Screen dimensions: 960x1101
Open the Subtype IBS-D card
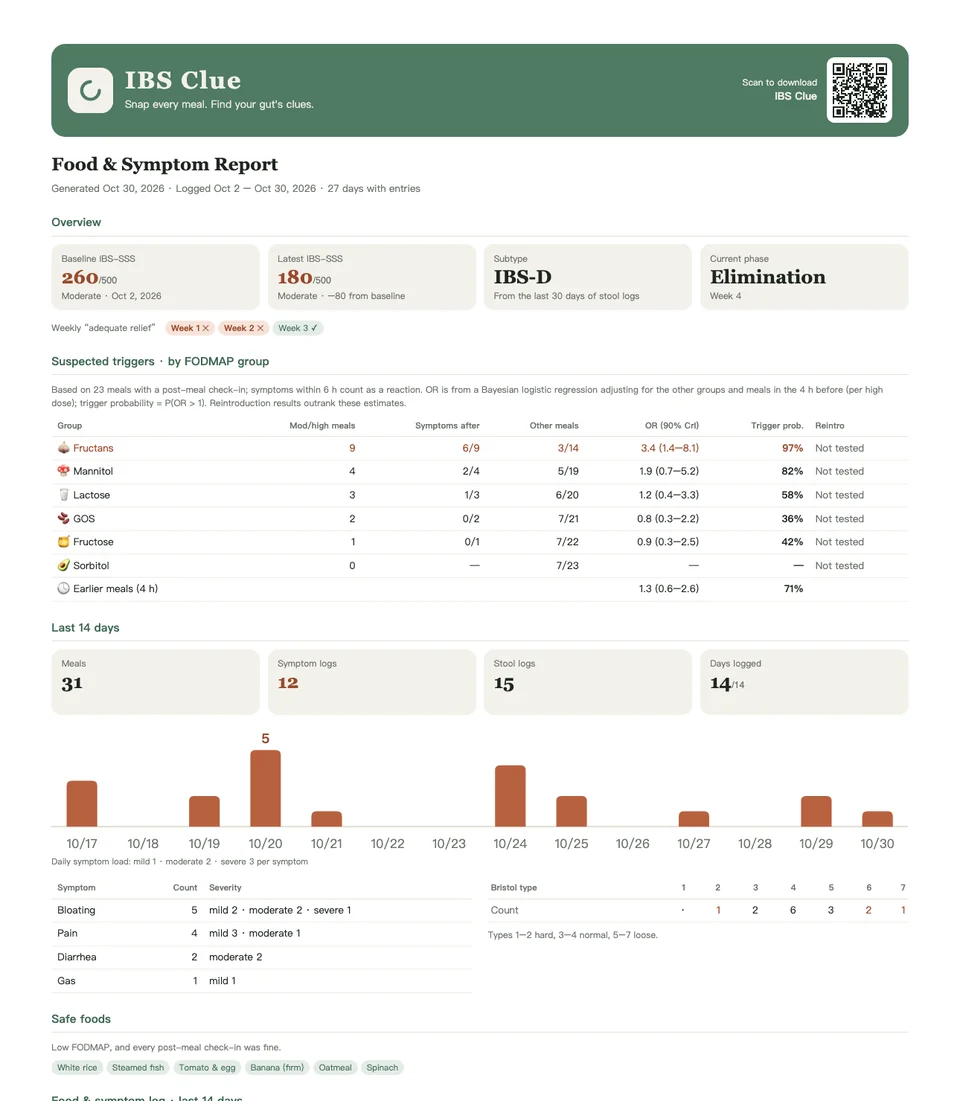tap(588, 277)
